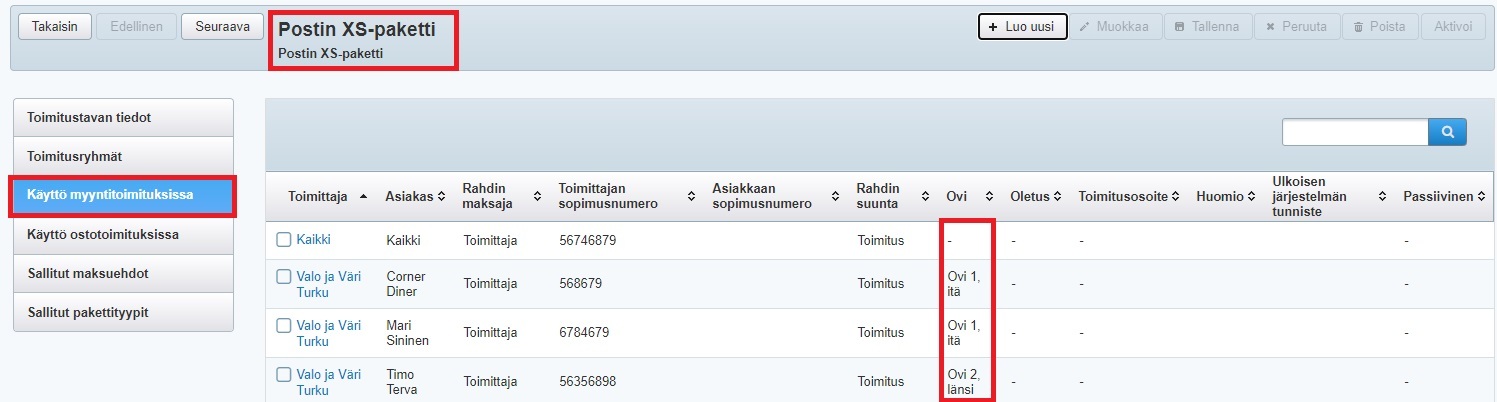The width and height of the screenshot is (1497, 402).
Task: Click the Luo uusi button
Action: pyautogui.click(x=1022, y=27)
